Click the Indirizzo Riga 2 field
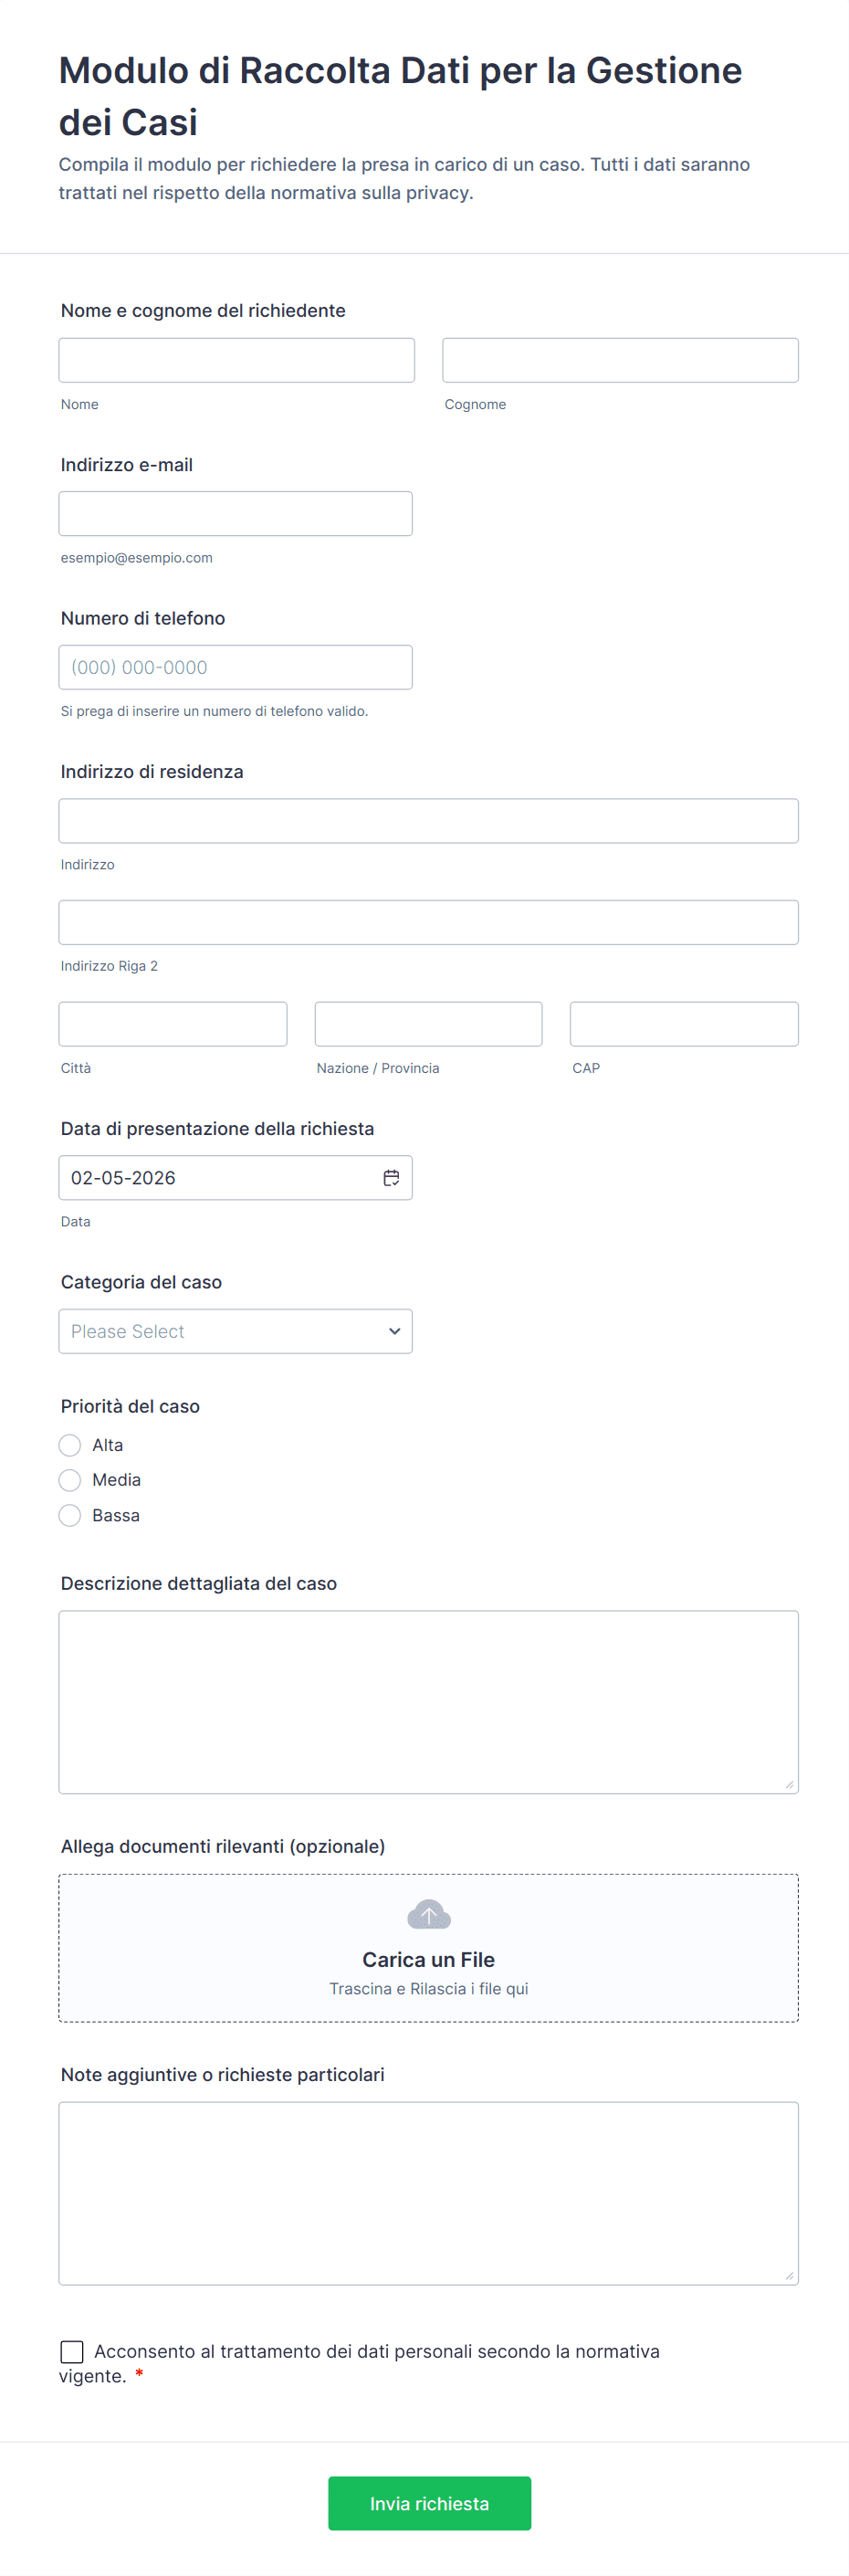Image resolution: width=849 pixels, height=2576 pixels. coord(428,922)
